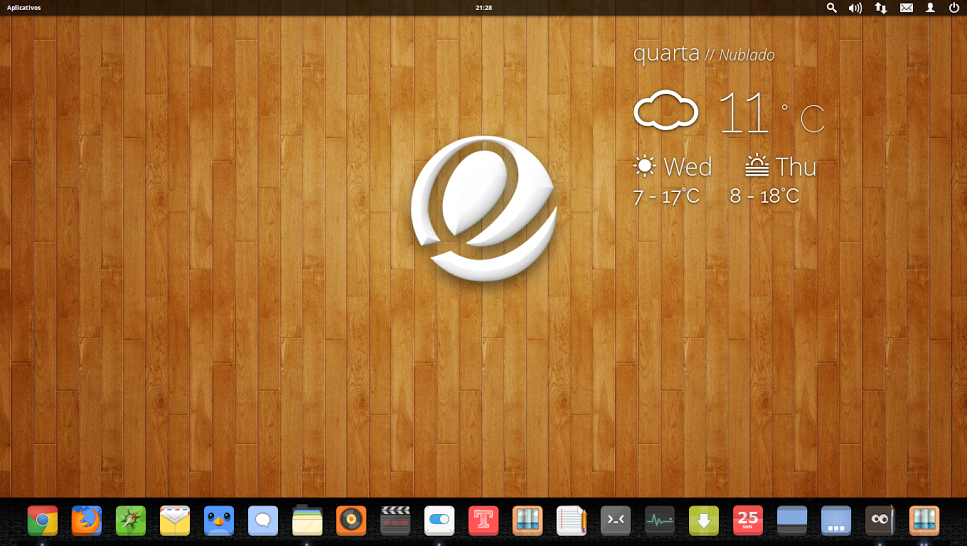967x546 pixels.
Task: Open the sound volume indicator
Action: coord(855,8)
